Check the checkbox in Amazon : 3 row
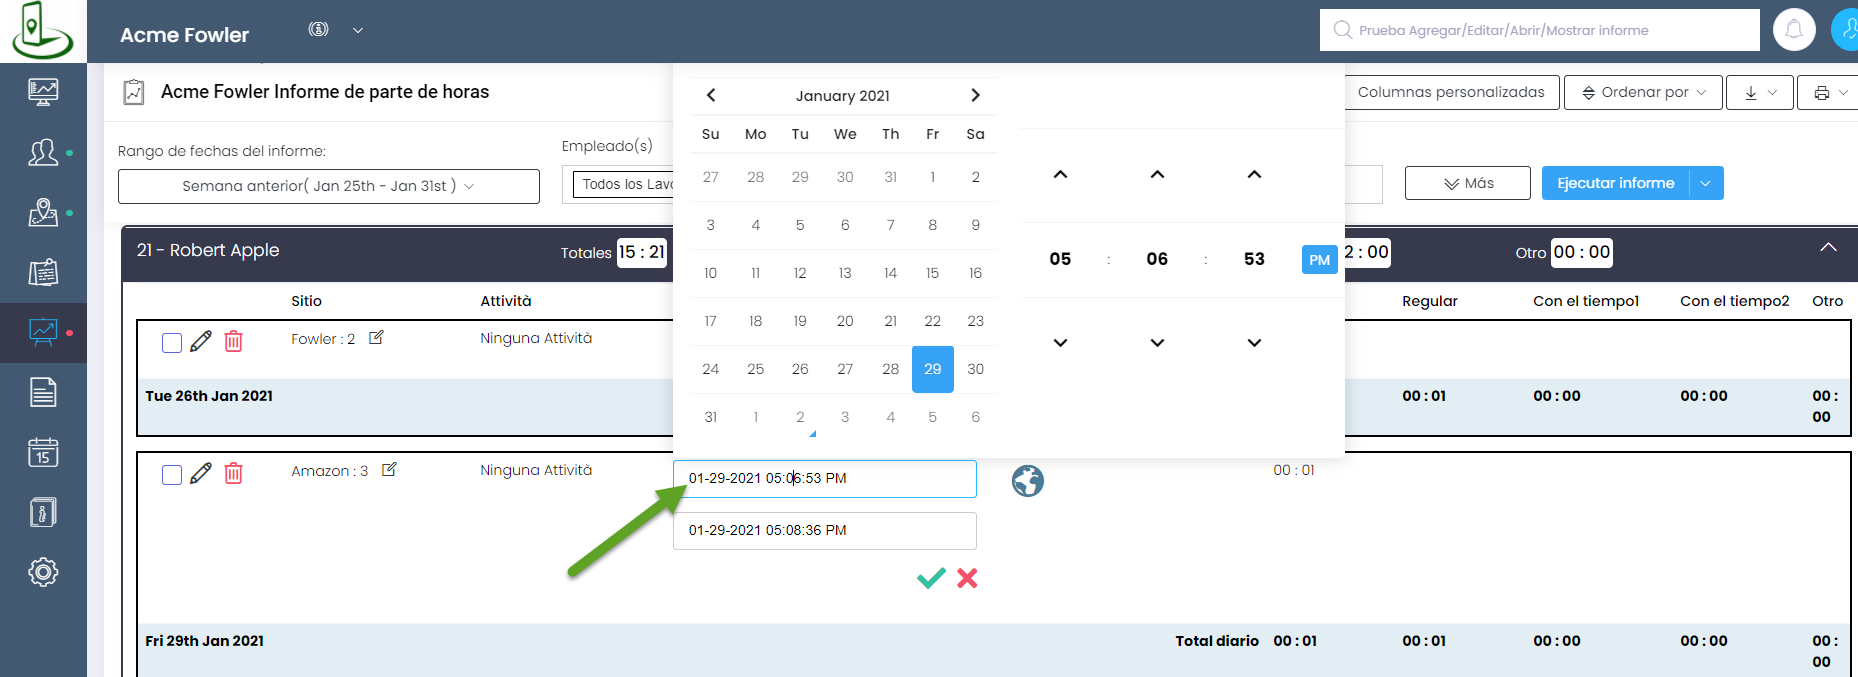Image resolution: width=1858 pixels, height=677 pixels. tap(172, 475)
